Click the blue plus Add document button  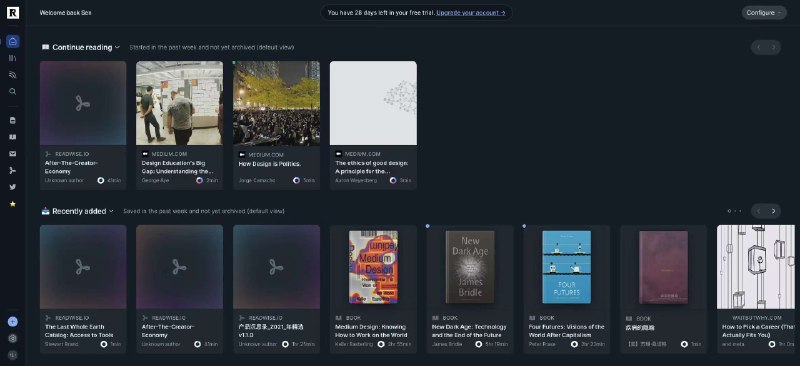tap(13, 322)
